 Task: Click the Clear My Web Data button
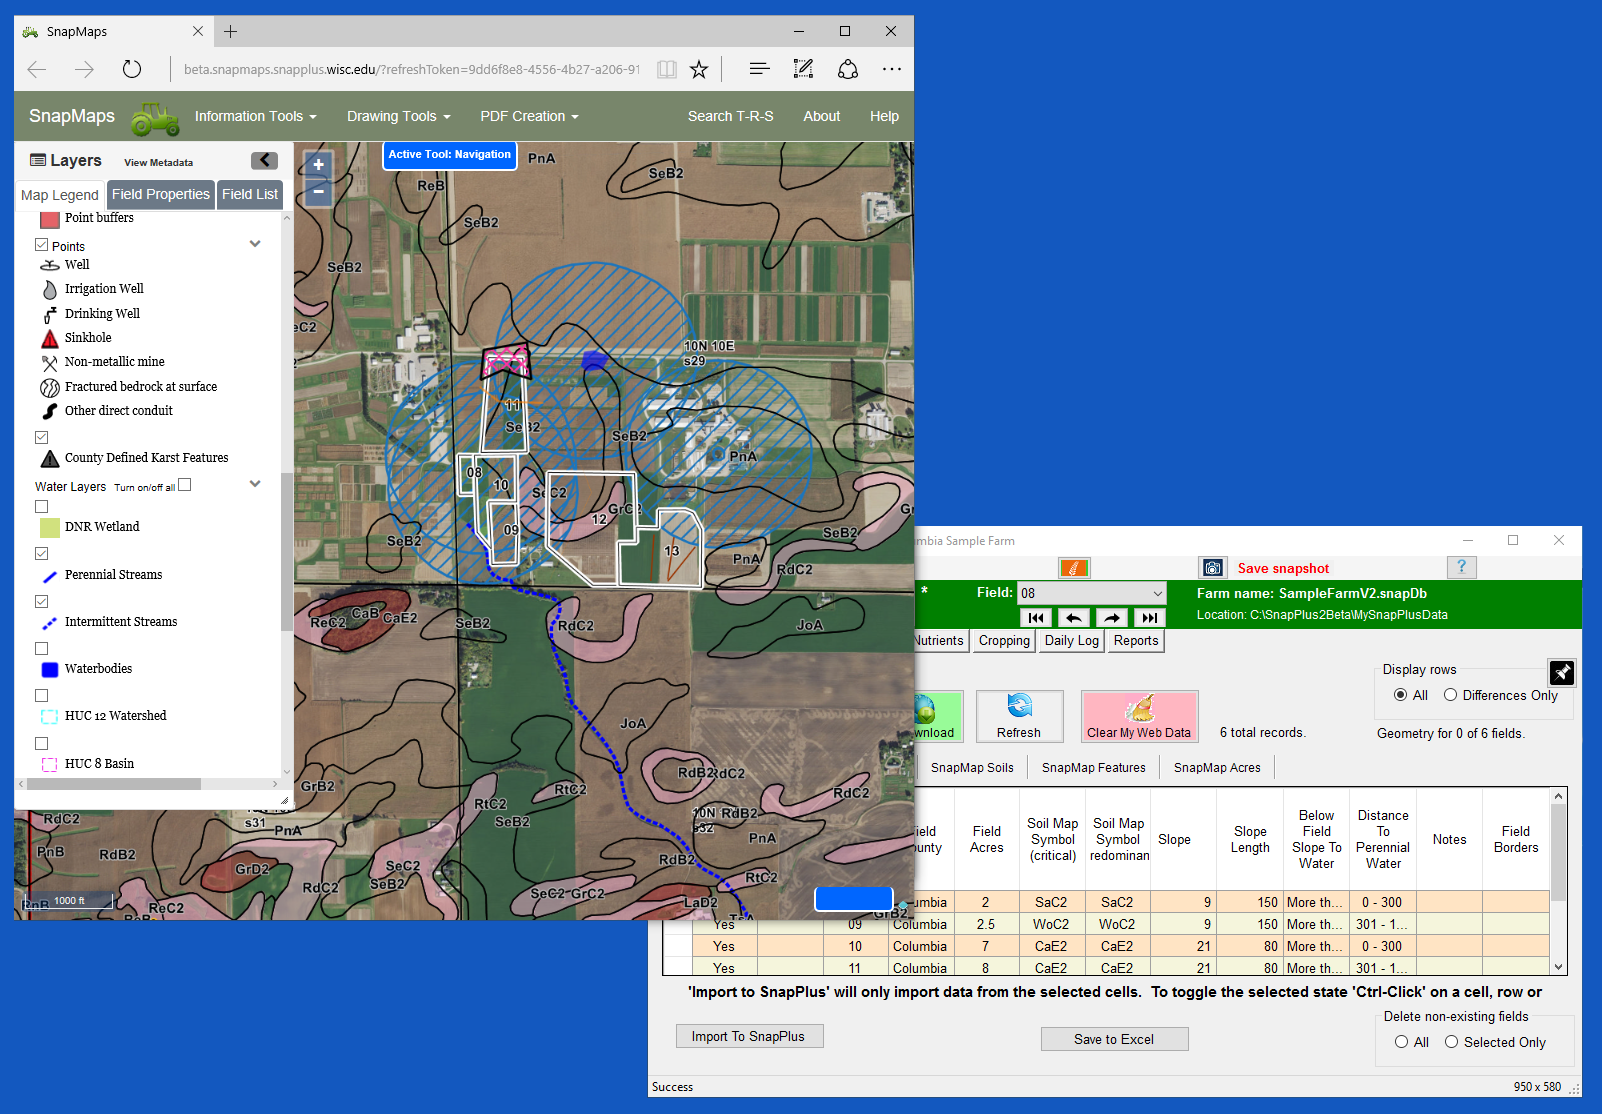tap(1139, 716)
